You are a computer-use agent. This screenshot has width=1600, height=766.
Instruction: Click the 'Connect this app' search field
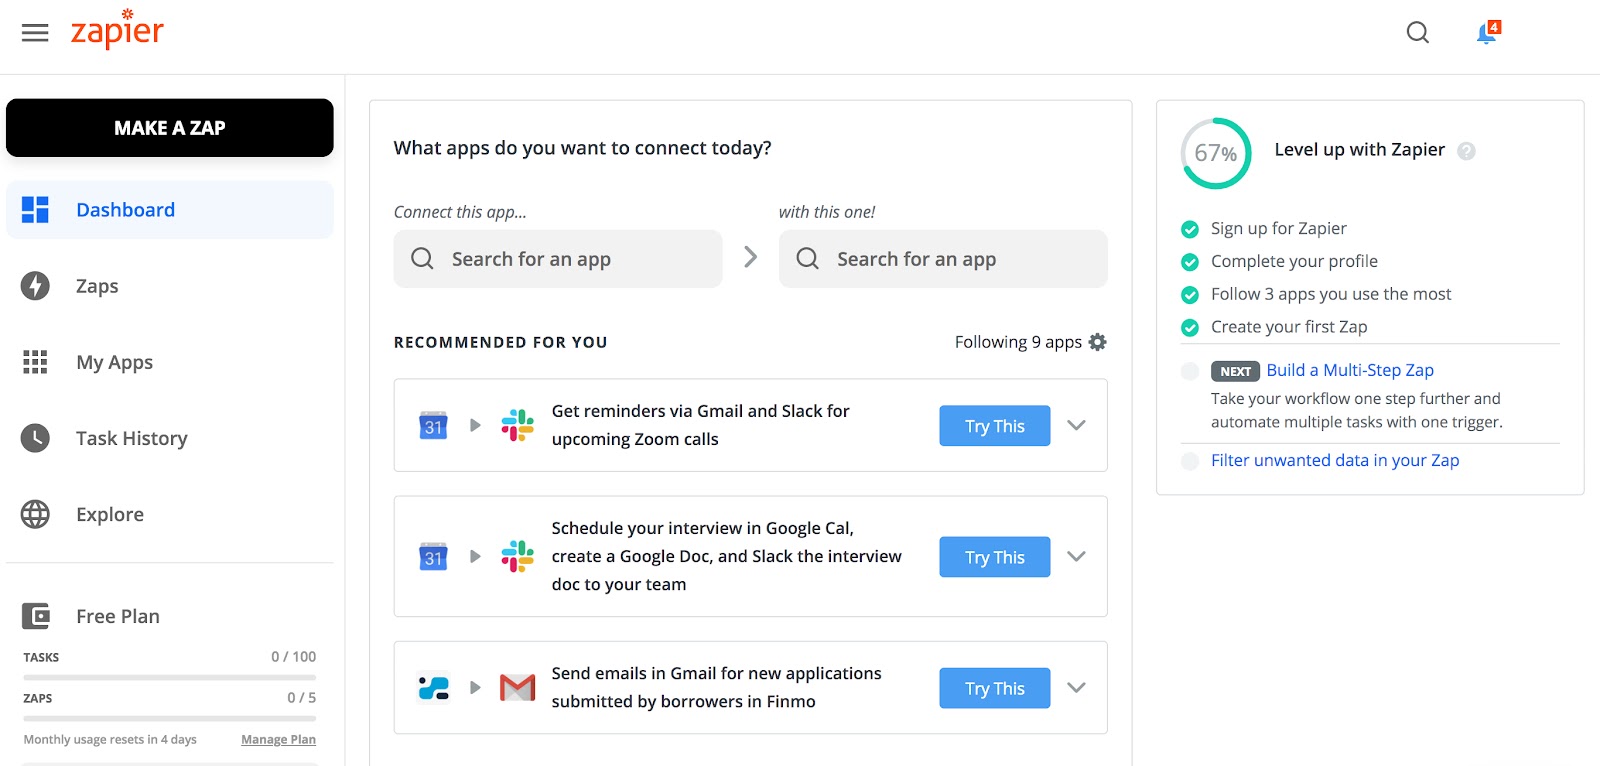click(x=558, y=259)
